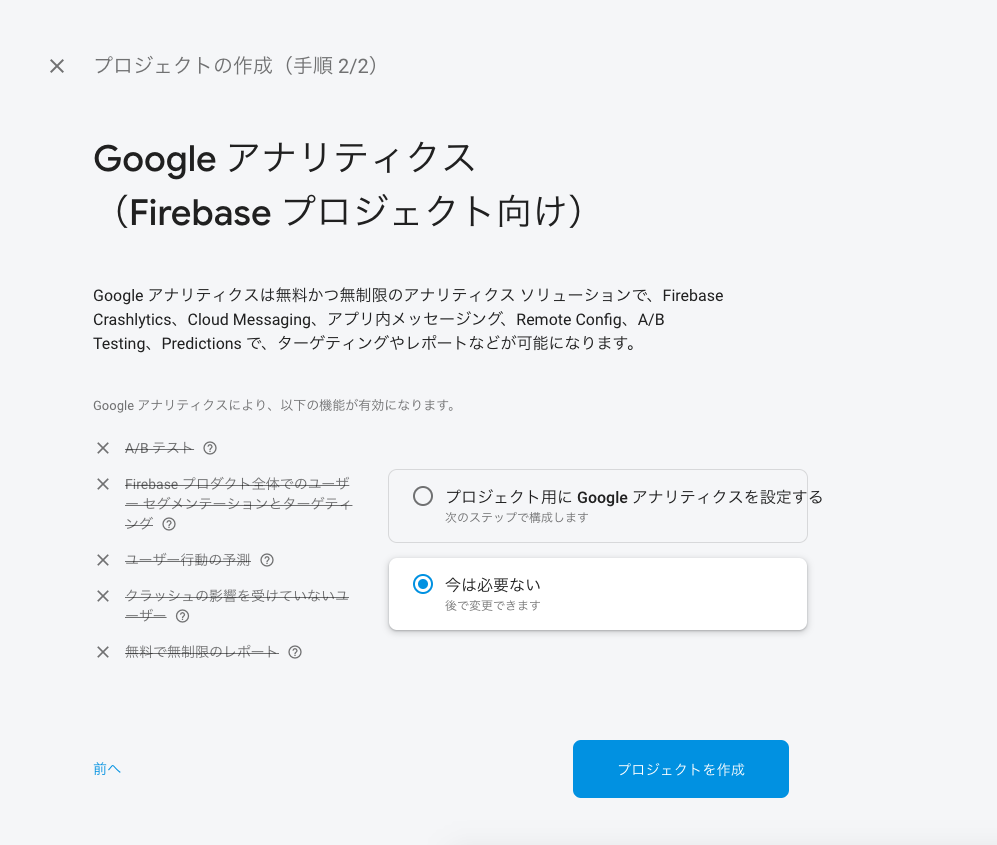Click the 今は必要ない option card
Image resolution: width=997 pixels, height=845 pixels.
pyautogui.click(x=597, y=593)
